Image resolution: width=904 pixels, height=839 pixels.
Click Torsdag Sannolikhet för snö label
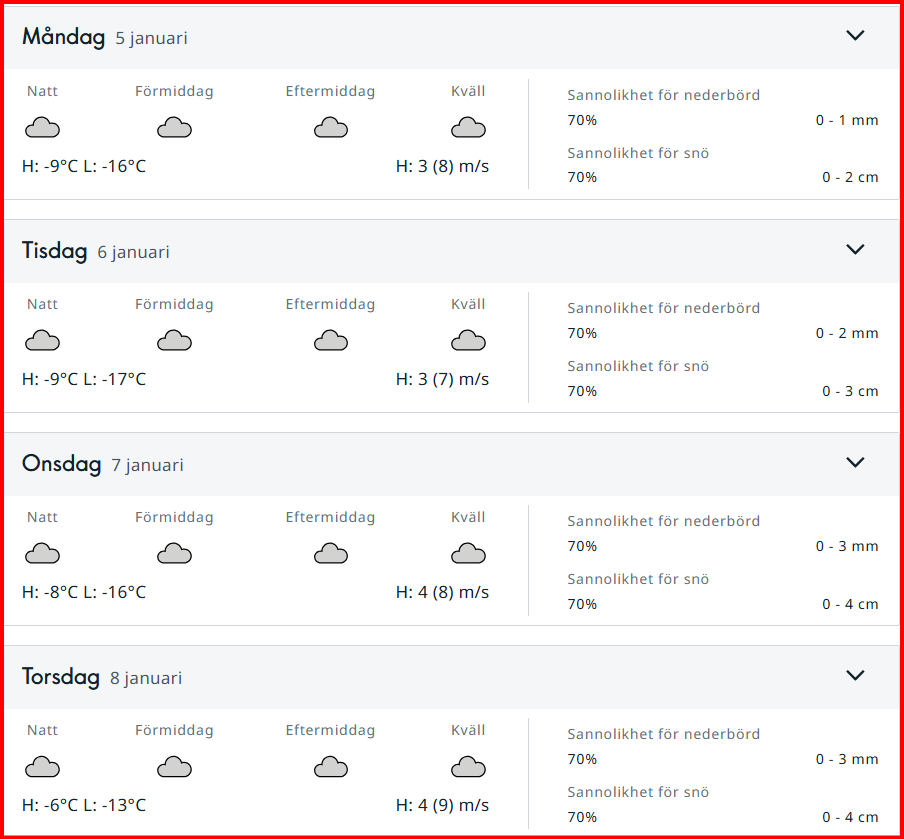(x=638, y=792)
